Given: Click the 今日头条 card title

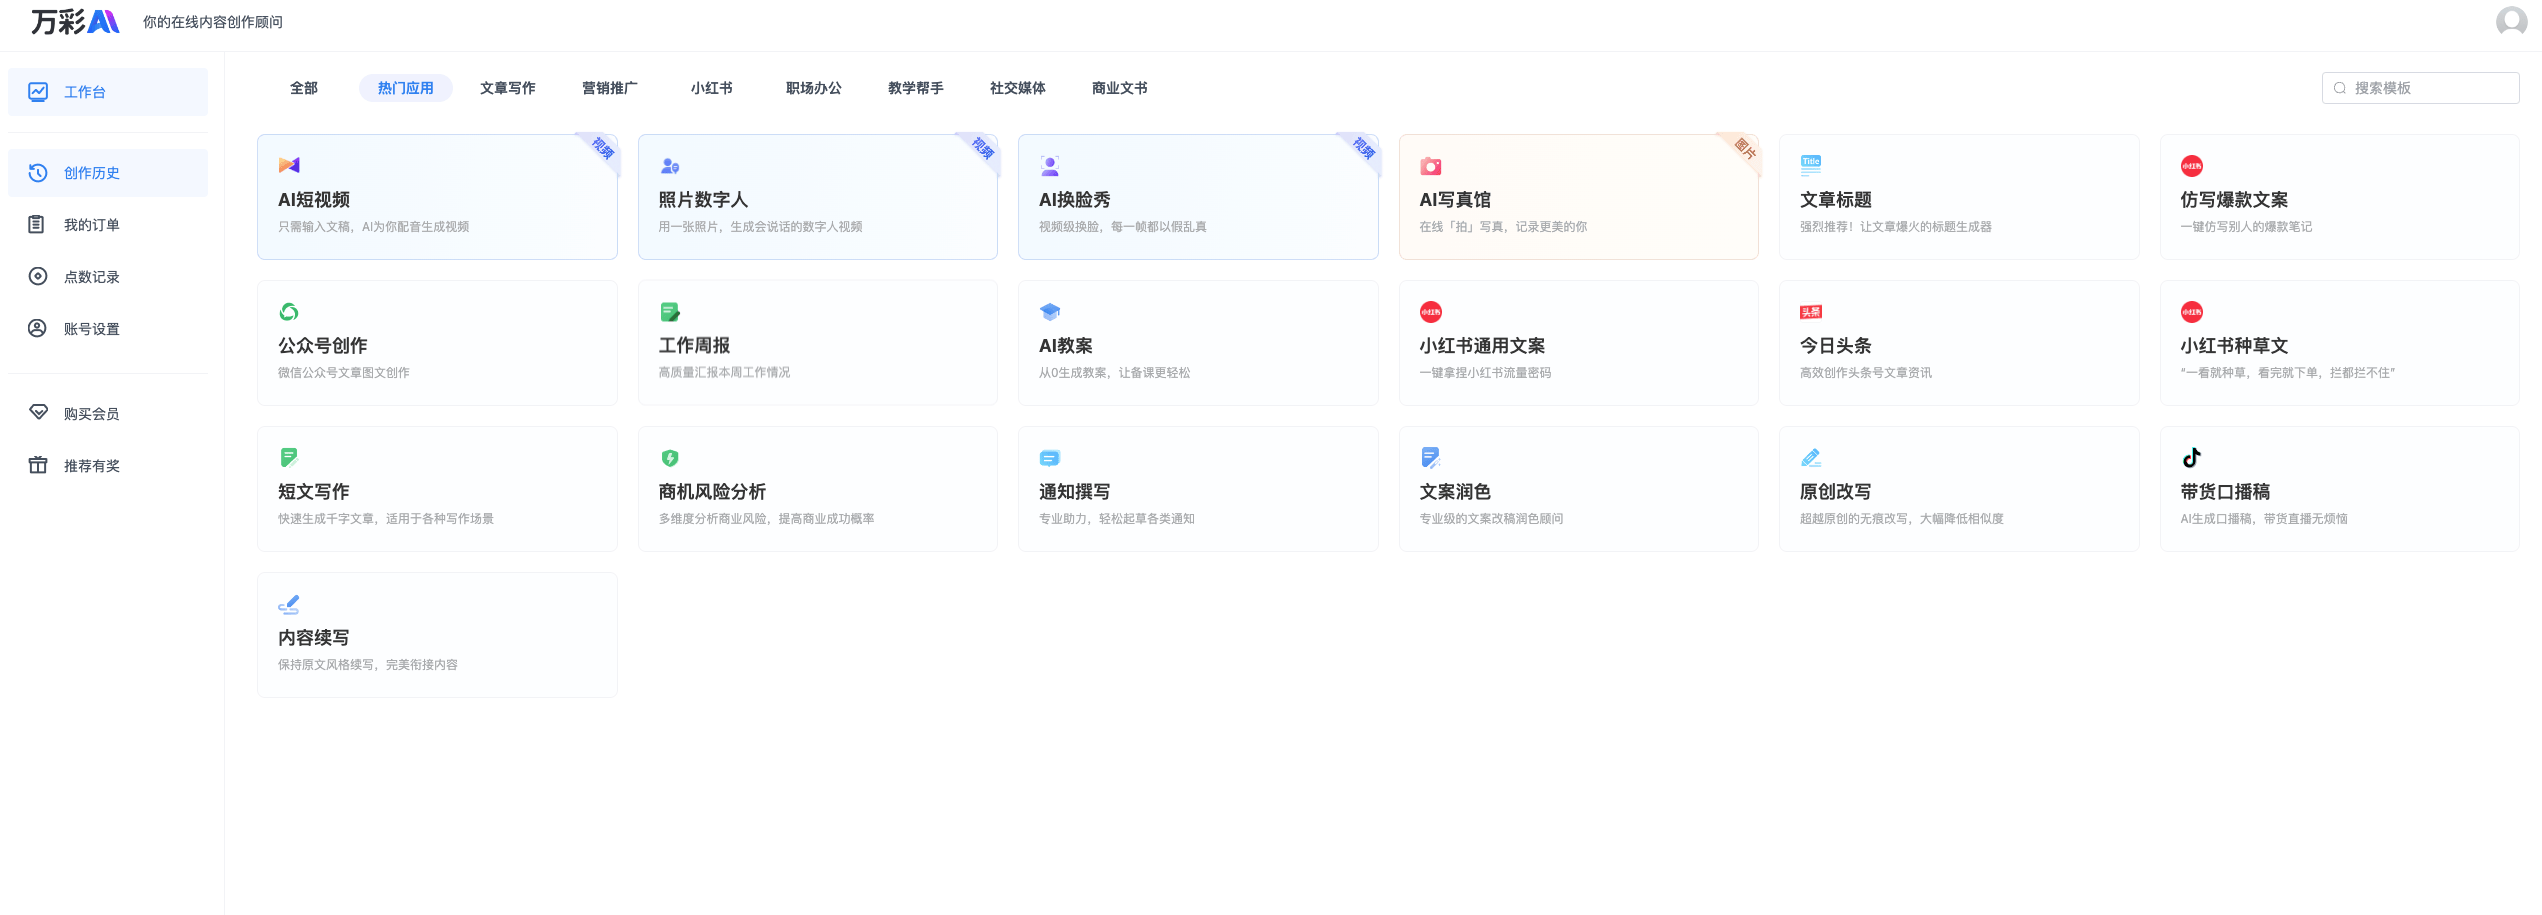Looking at the screenshot, I should [x=1836, y=346].
